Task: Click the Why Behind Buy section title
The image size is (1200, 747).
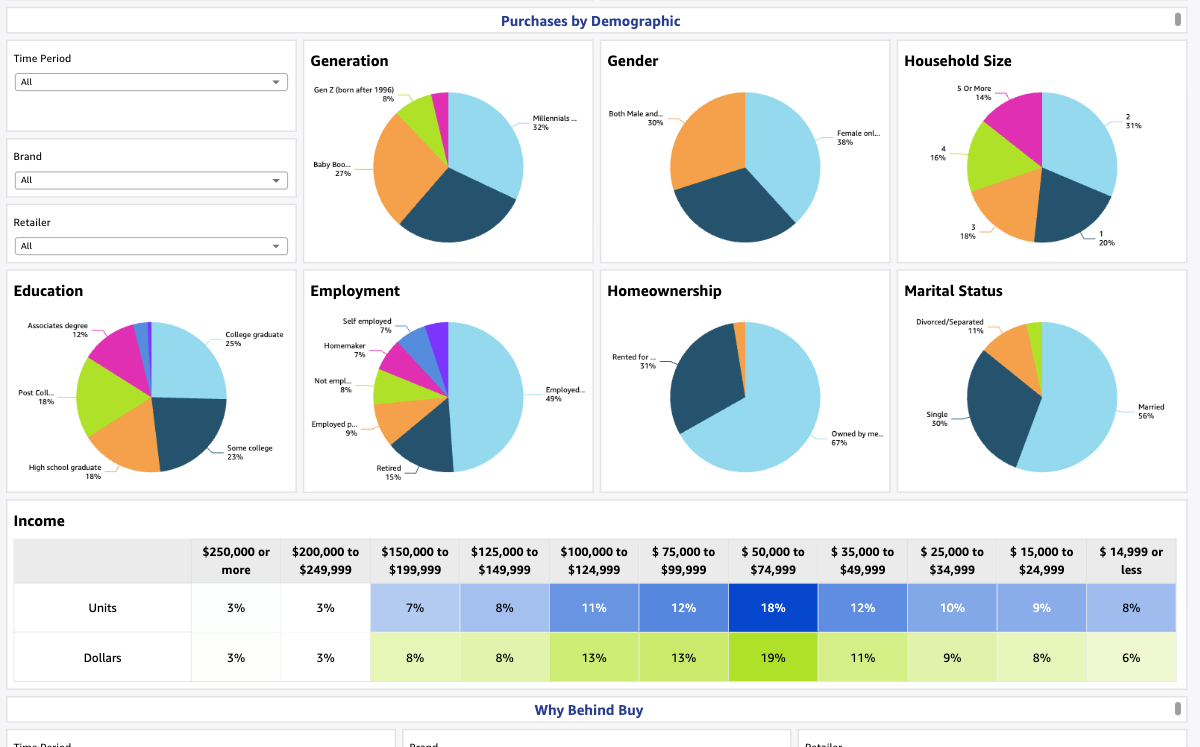Action: 589,710
